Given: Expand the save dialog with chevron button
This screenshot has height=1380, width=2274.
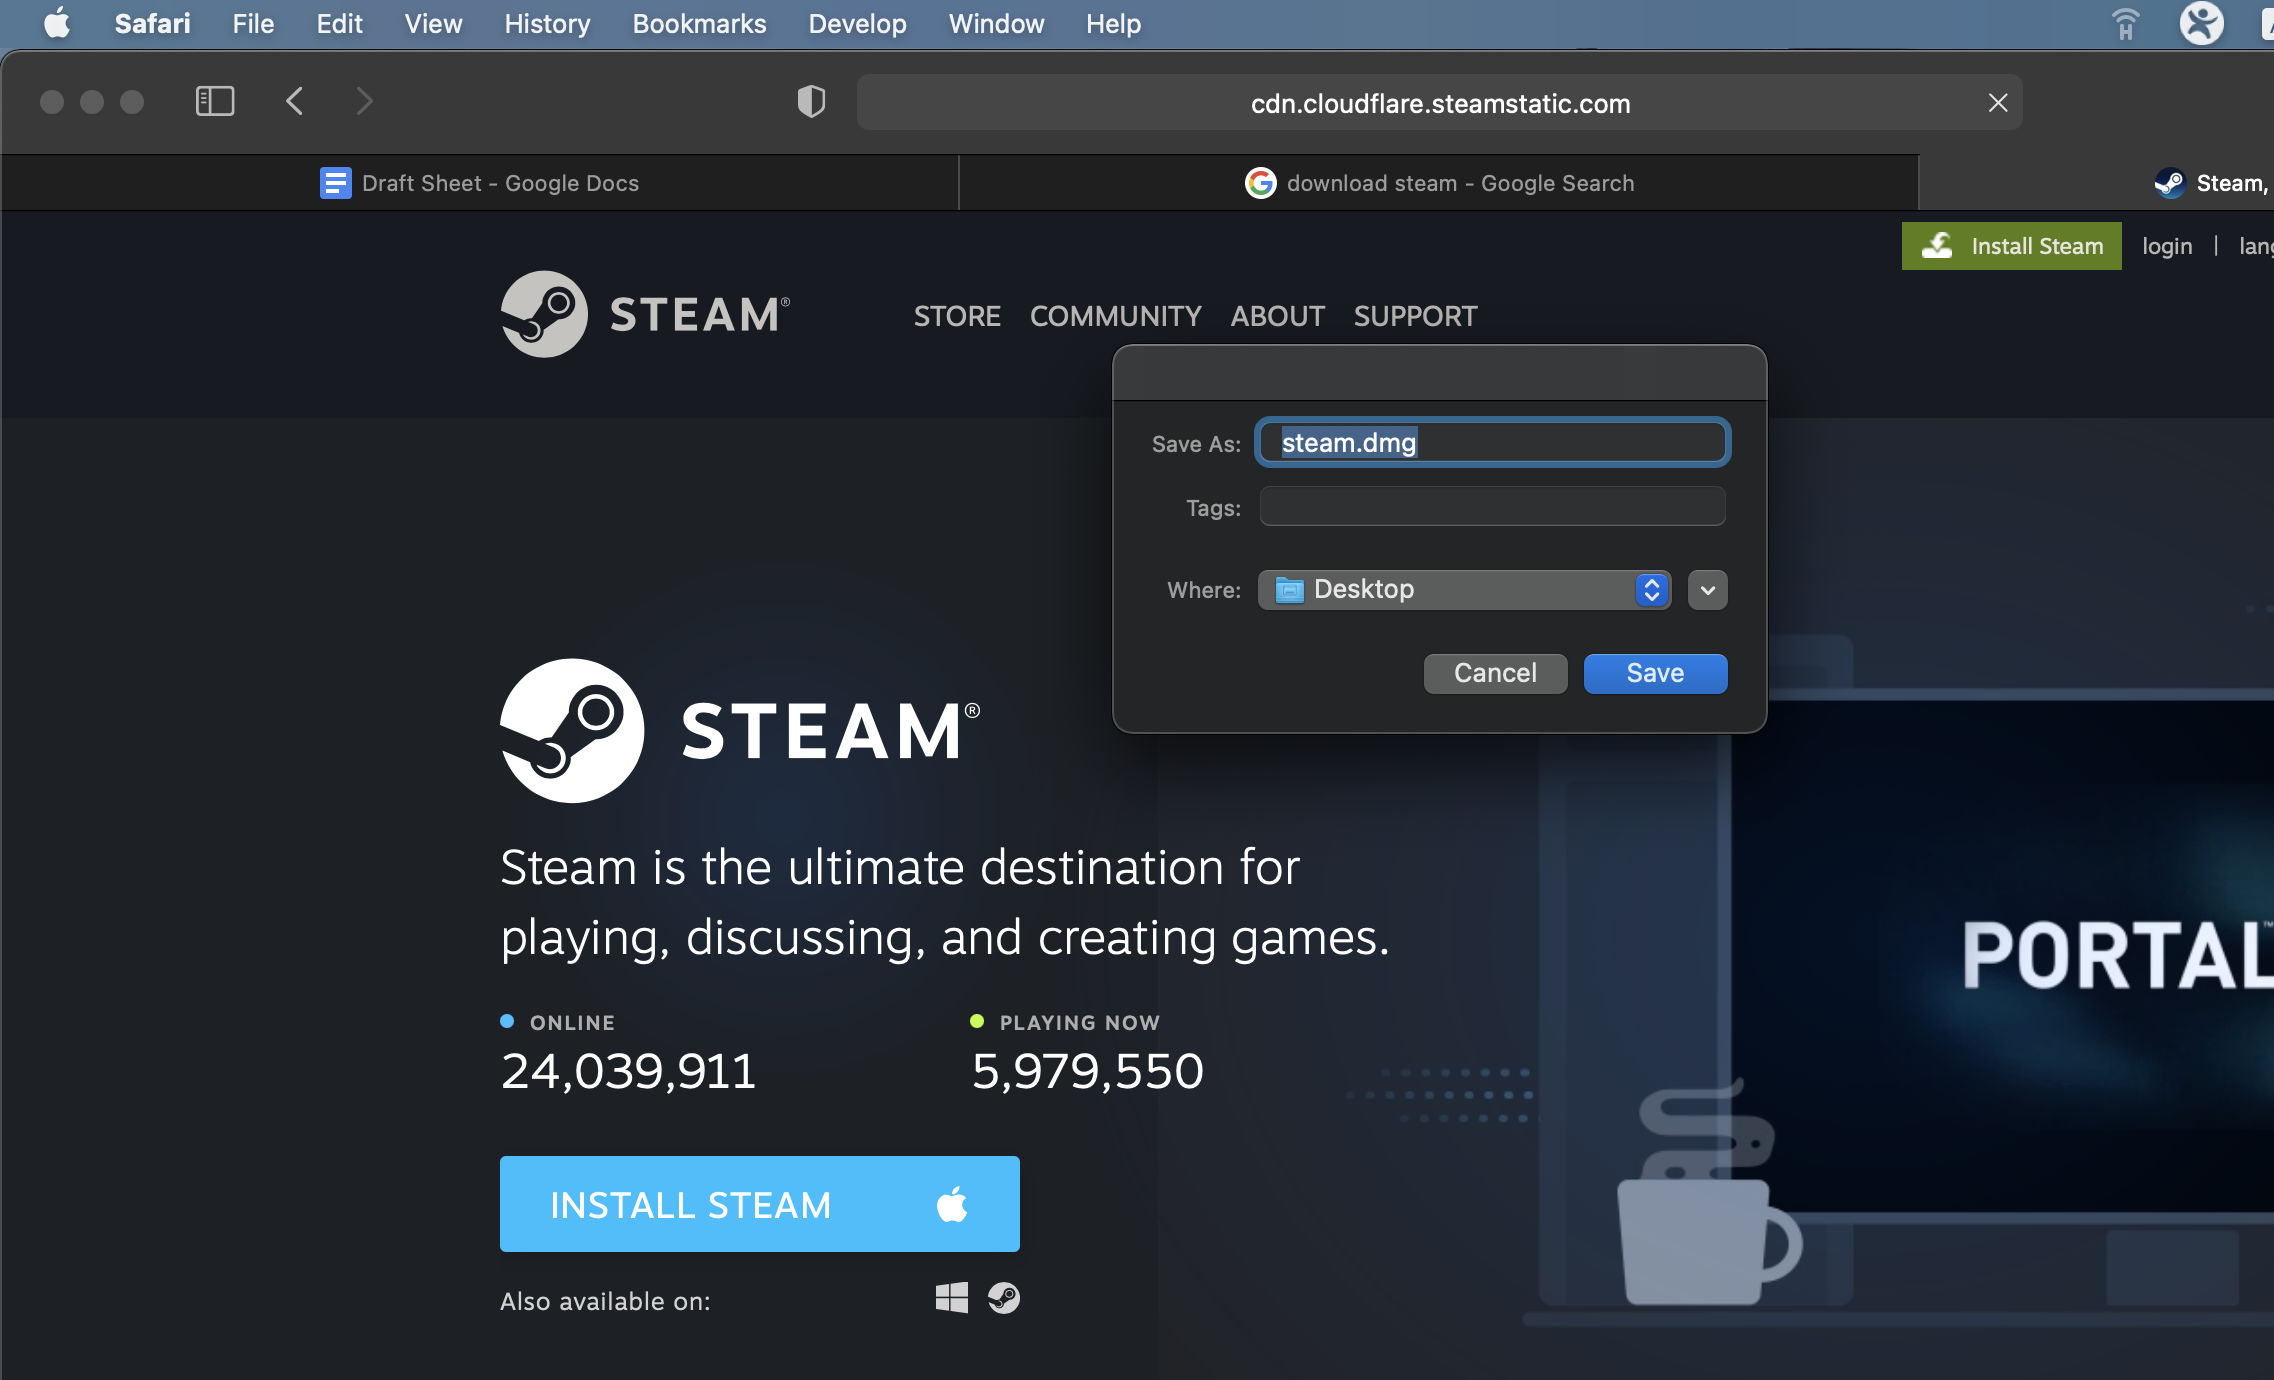Looking at the screenshot, I should (x=1707, y=590).
